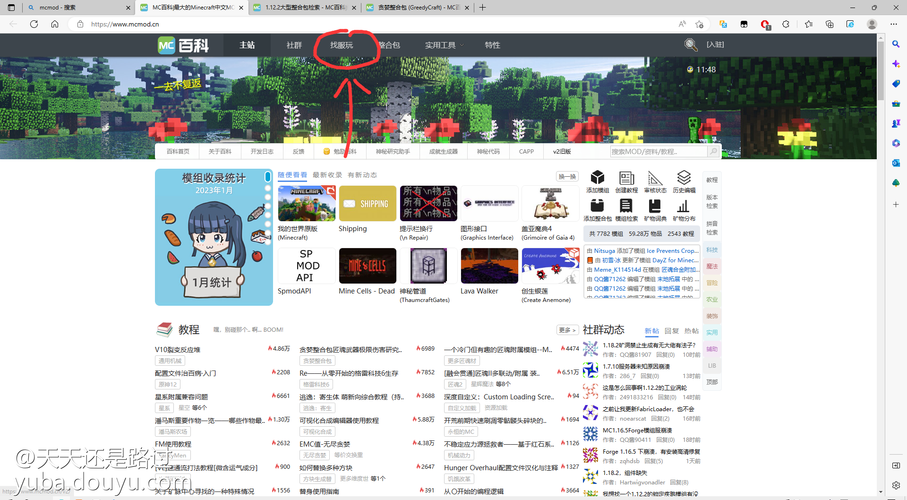Open the Lava Walker mod thumbnail
907x500 pixels.
(x=489, y=266)
